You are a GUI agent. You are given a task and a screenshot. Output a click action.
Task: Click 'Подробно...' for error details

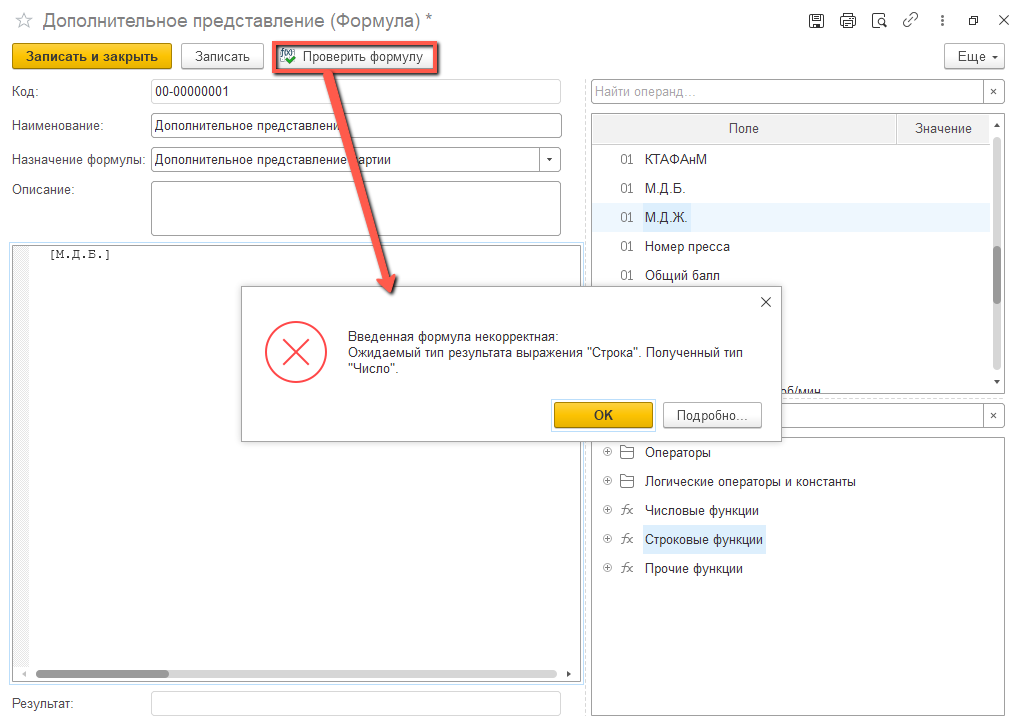pyautogui.click(x=712, y=415)
